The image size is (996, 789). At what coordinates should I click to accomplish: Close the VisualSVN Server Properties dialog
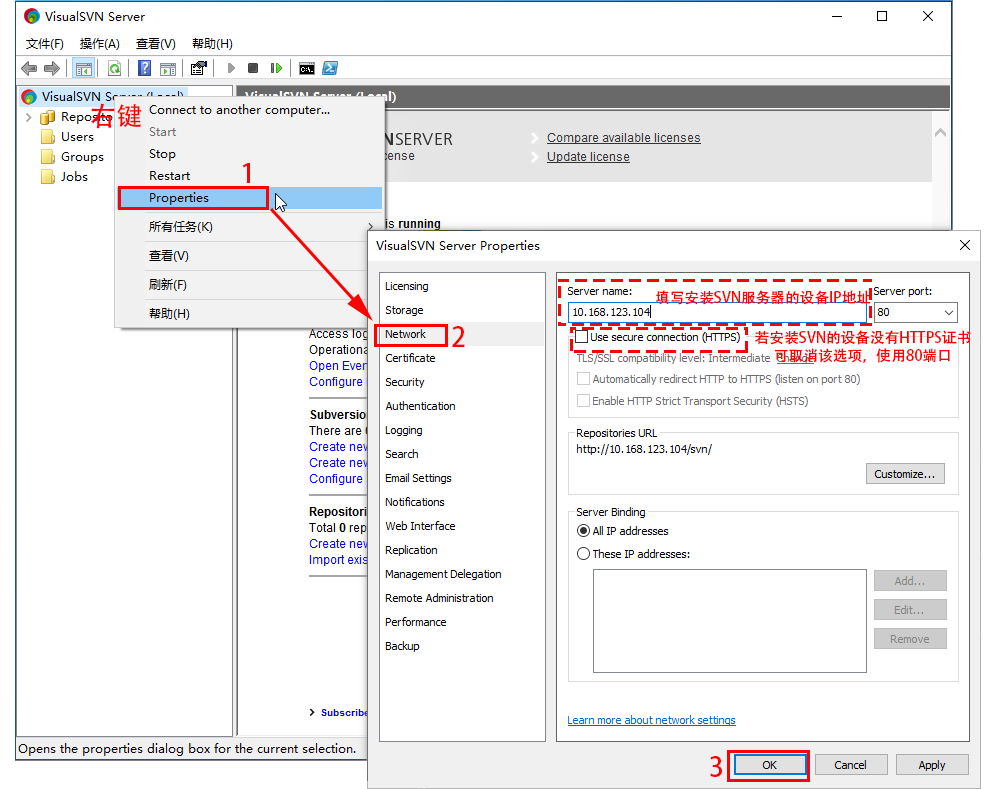tap(964, 245)
